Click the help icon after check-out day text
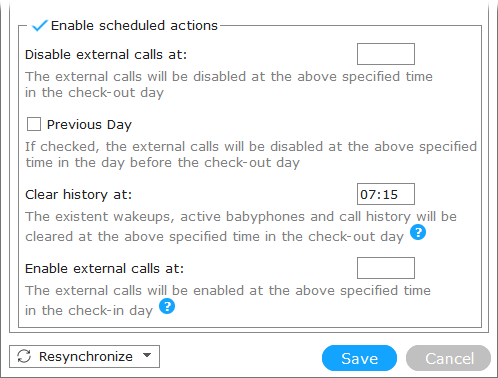Viewport: 498px width, 378px height. coord(418,232)
